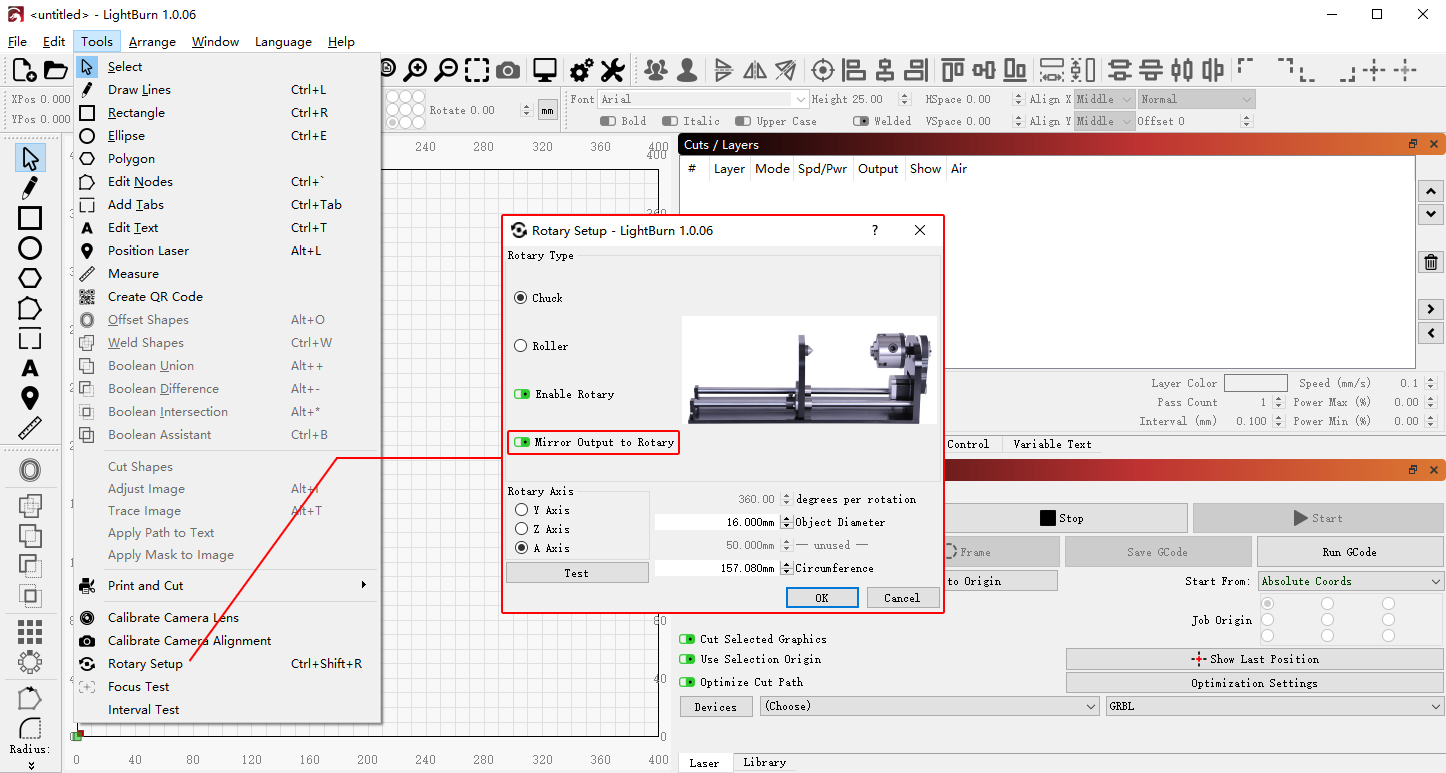Viewport: 1446px width, 773px height.
Task: Click the Zoom In magnifier icon
Action: (x=415, y=70)
